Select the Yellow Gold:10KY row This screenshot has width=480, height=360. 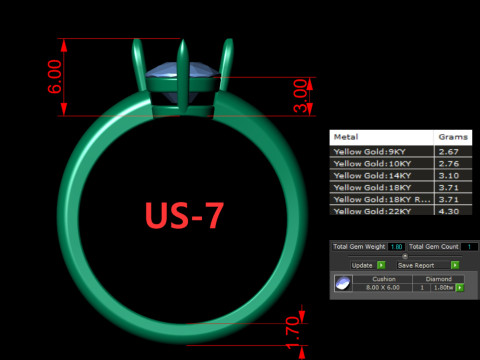click(401, 164)
